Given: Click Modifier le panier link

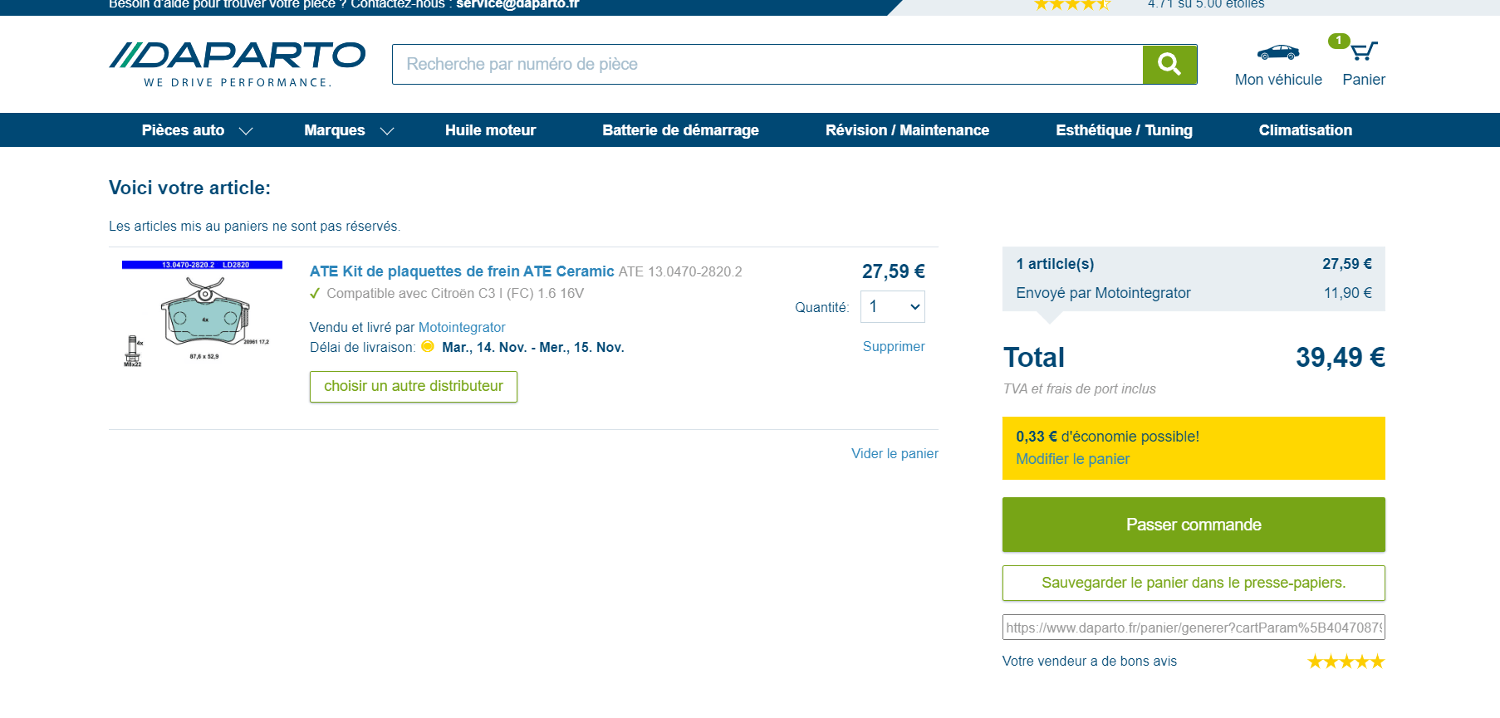Looking at the screenshot, I should (x=1073, y=459).
